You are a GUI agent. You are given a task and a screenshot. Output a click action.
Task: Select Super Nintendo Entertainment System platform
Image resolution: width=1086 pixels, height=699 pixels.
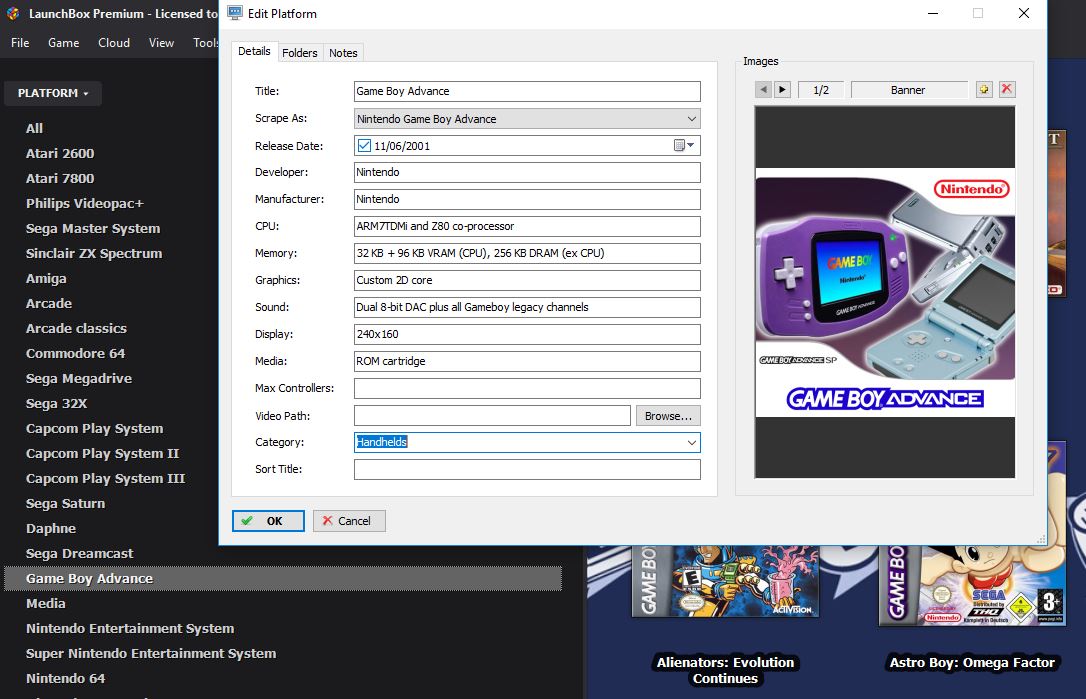coord(151,653)
